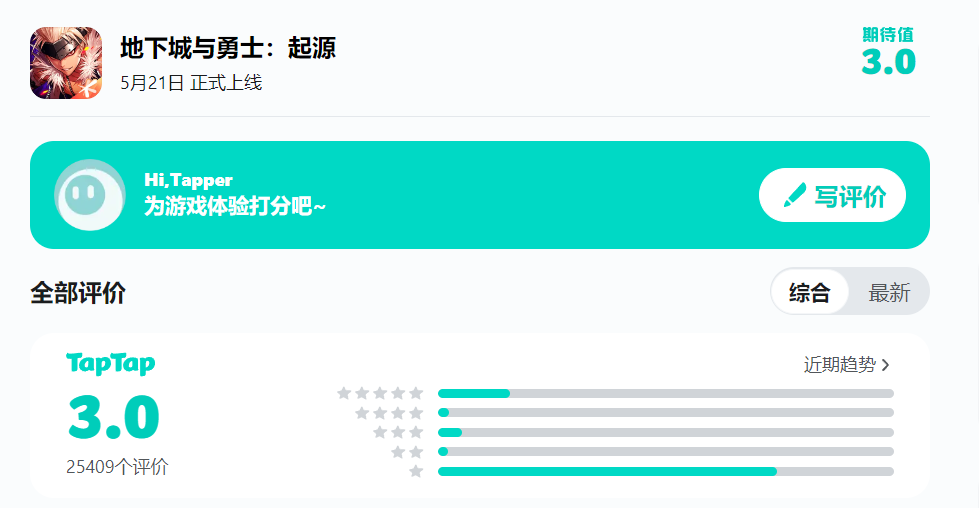Click the TapTap logo
Image resolution: width=979 pixels, height=508 pixels.
point(111,364)
